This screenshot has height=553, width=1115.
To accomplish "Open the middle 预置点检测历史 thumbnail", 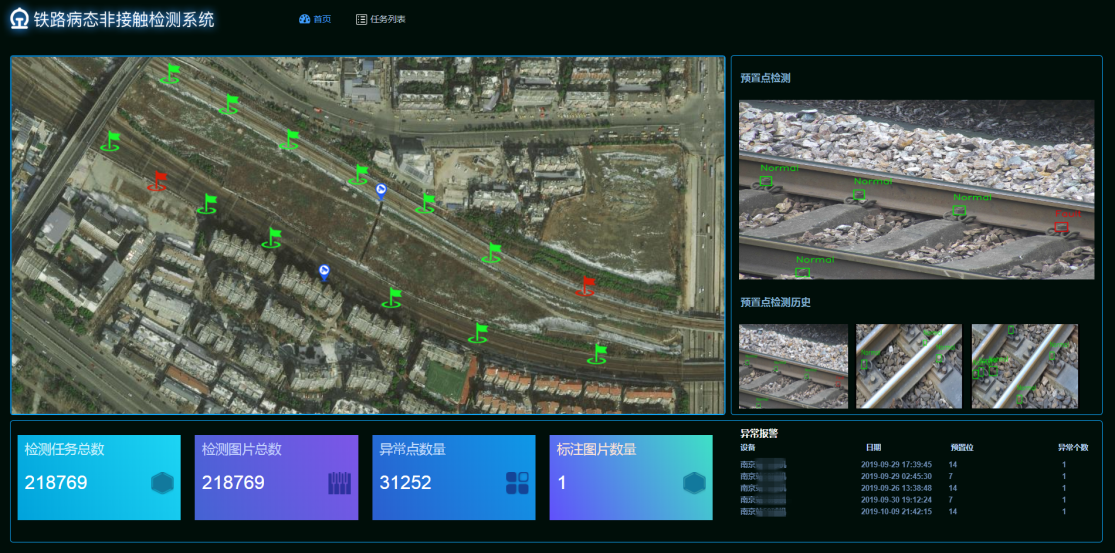I will pyautogui.click(x=908, y=366).
